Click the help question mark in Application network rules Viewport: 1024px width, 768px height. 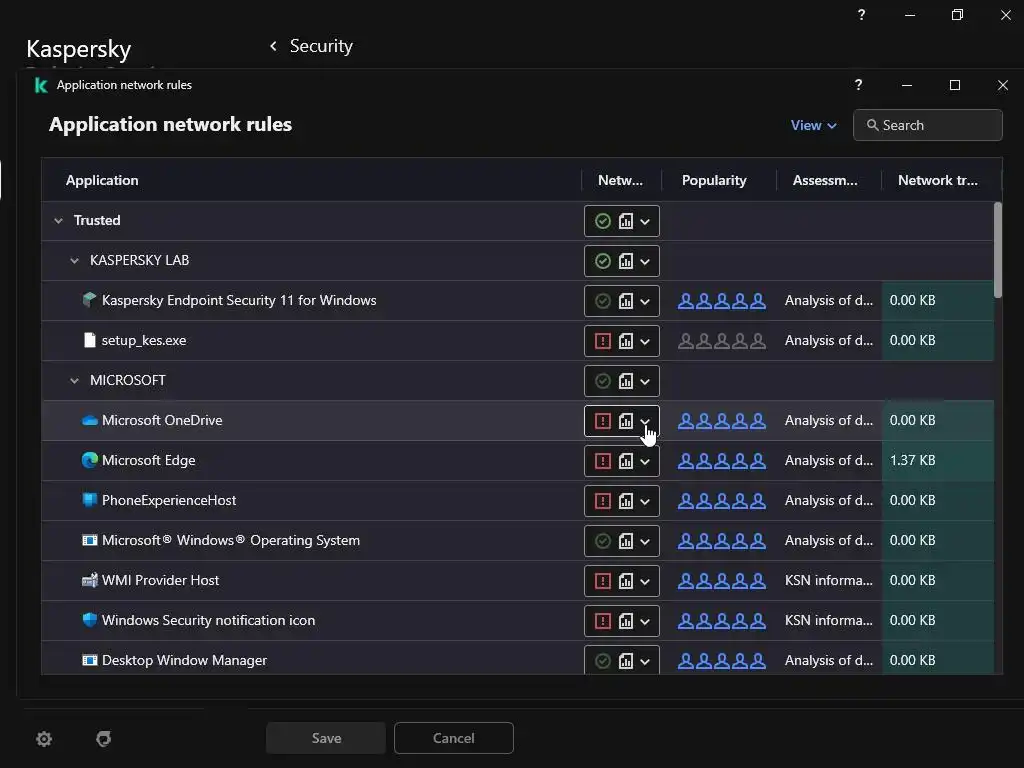point(858,86)
